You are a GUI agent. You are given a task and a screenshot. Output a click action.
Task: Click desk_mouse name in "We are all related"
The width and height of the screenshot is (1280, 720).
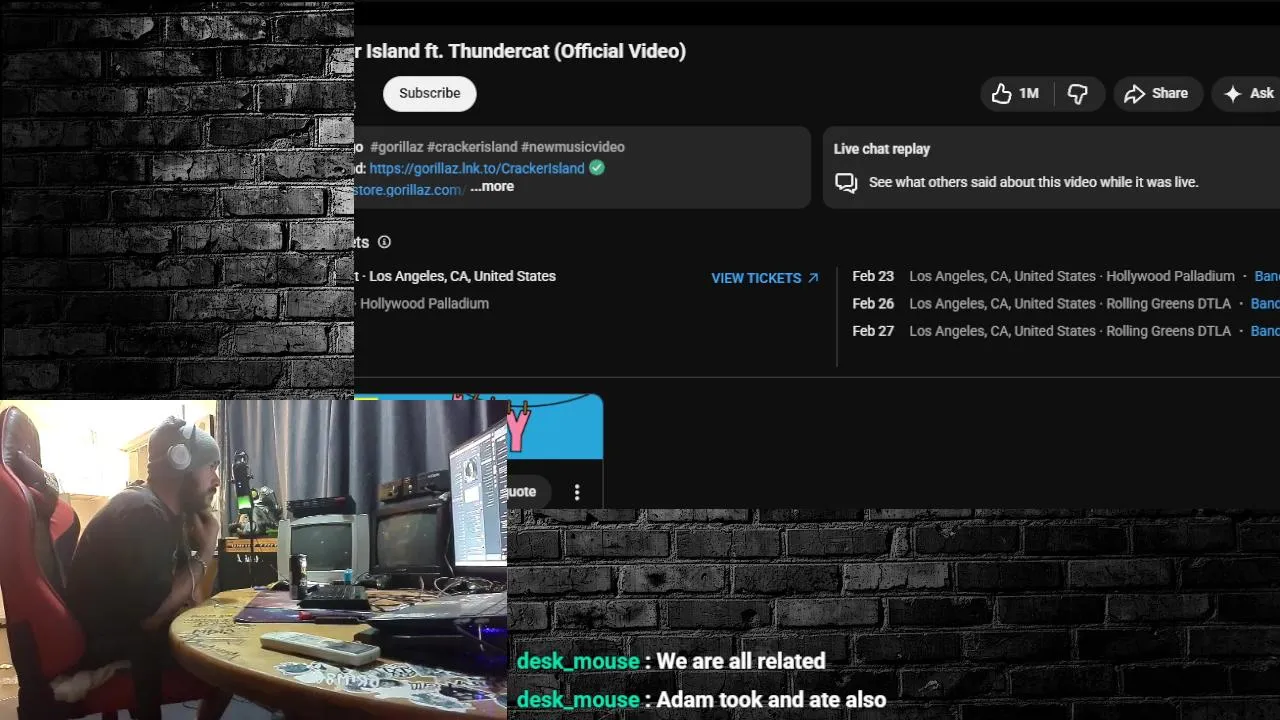(578, 661)
